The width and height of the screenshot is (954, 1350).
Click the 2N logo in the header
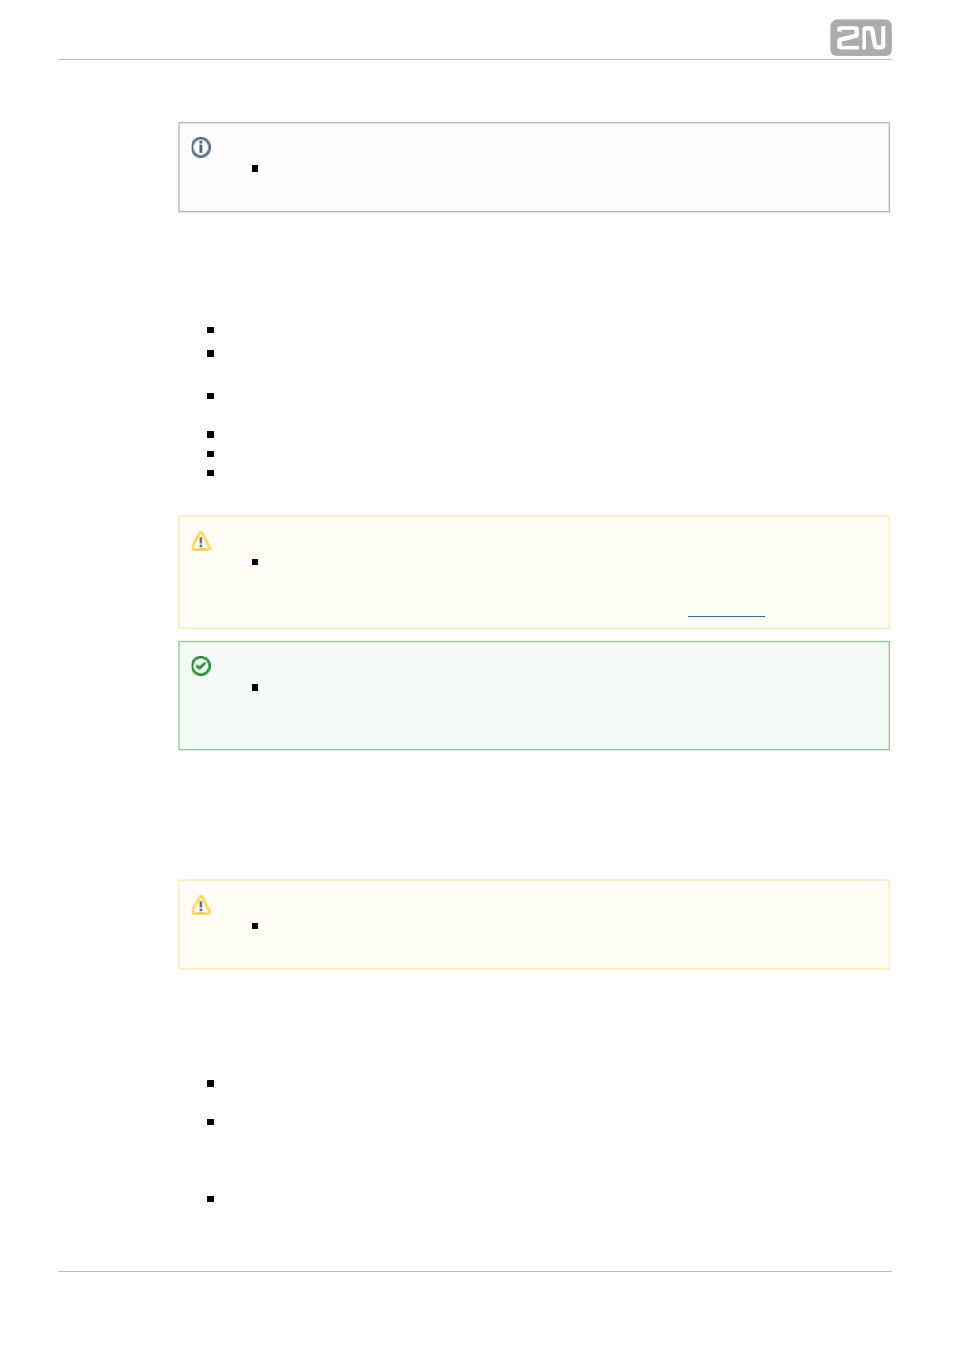[x=860, y=38]
